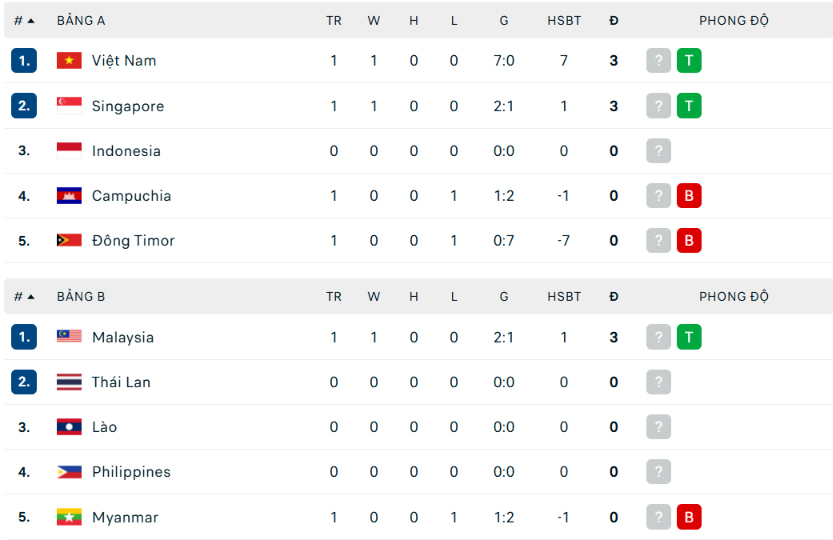Click Myanmar's red B form badge

[689, 517]
